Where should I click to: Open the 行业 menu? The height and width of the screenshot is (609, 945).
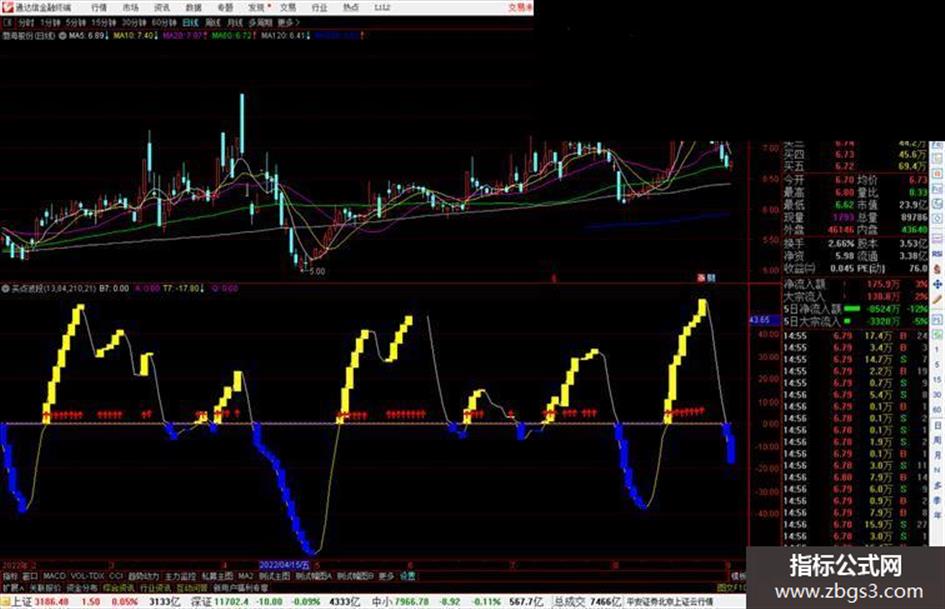click(x=319, y=7)
